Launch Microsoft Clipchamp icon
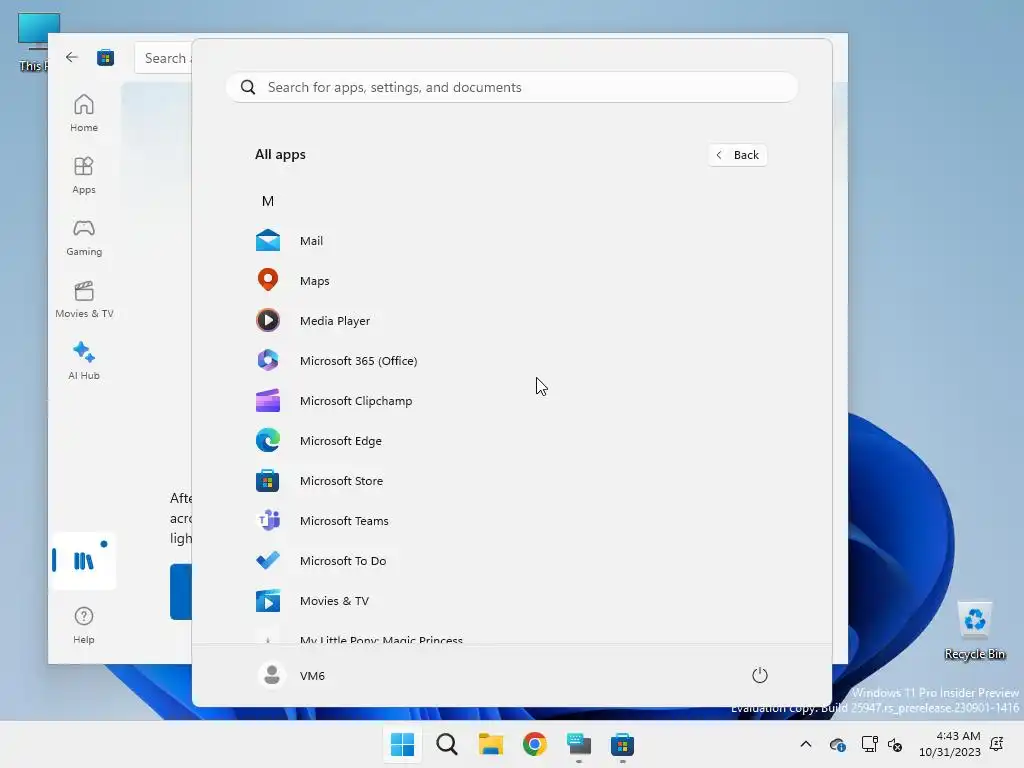1024x768 pixels. [268, 401]
